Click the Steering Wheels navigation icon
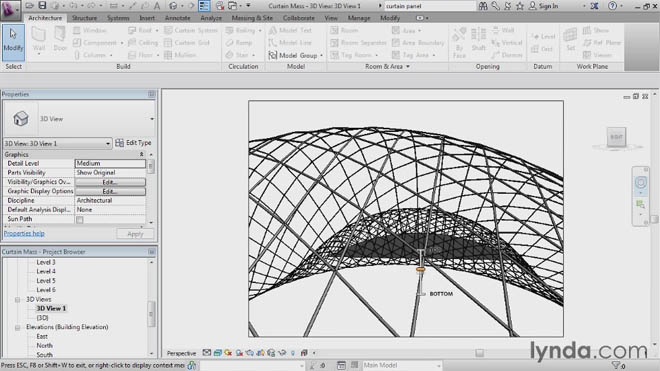Screen dimensions: 660x371 click(641, 182)
